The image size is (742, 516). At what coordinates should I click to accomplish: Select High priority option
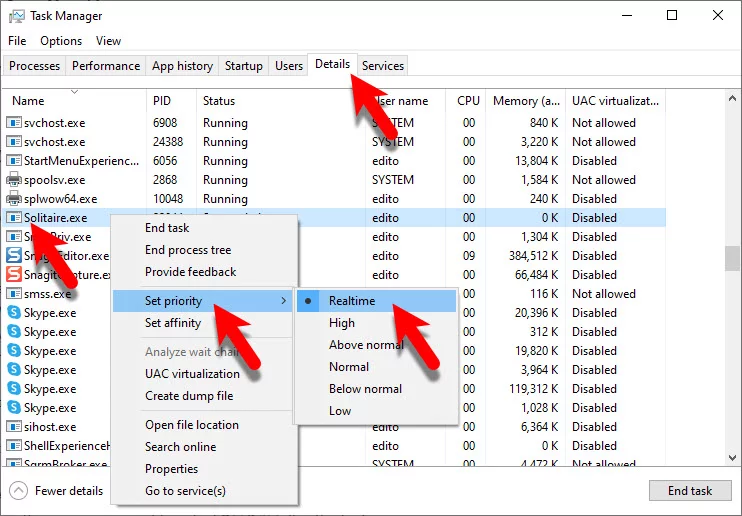[376, 323]
